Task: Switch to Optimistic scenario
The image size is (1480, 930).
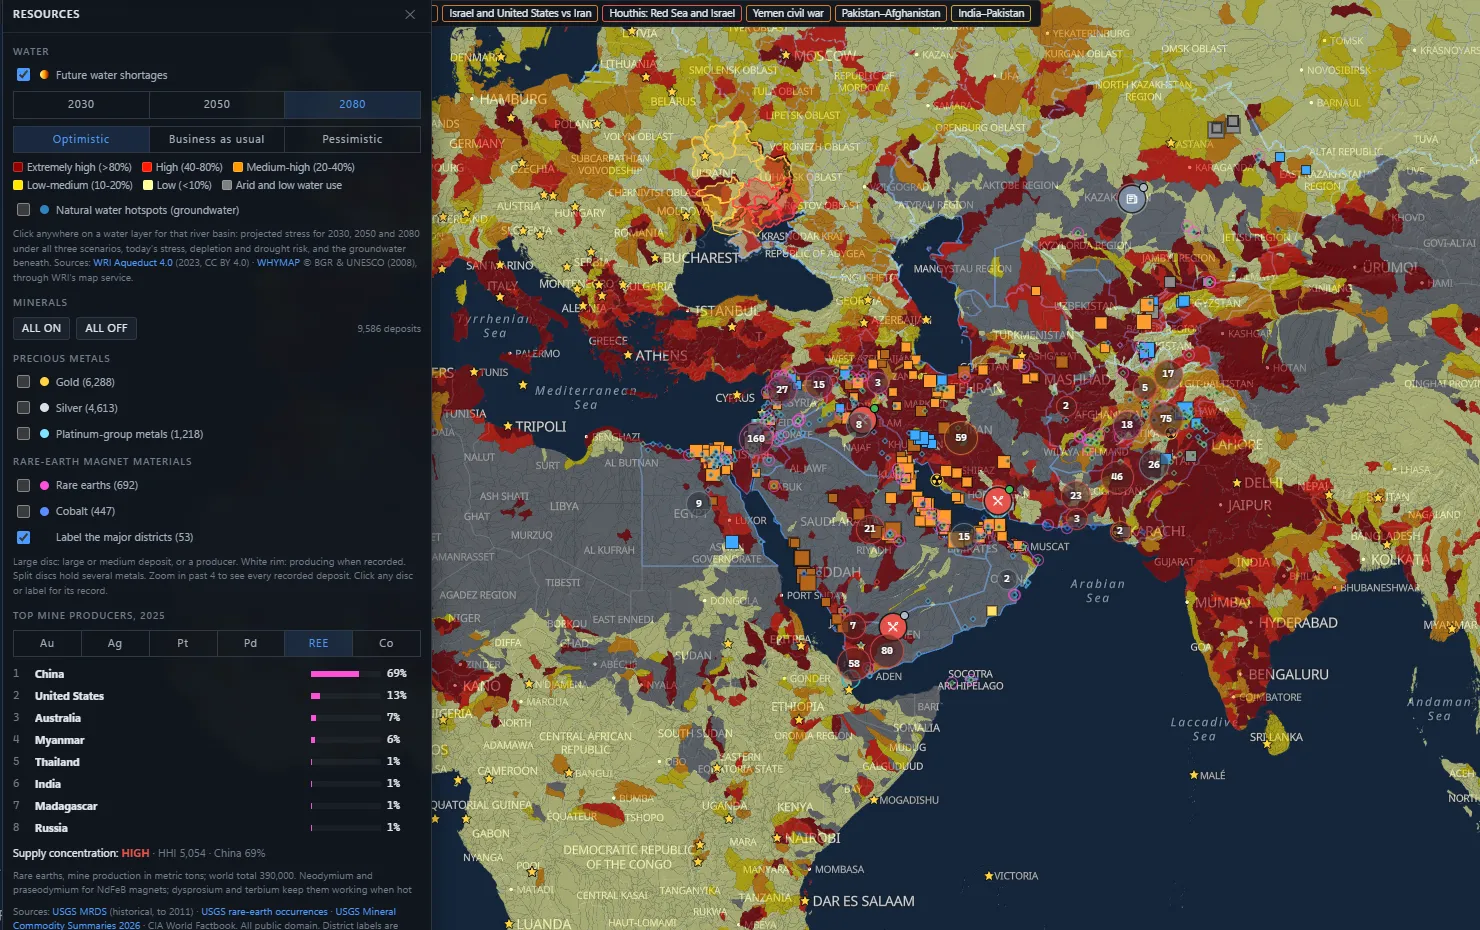Action: coord(81,139)
